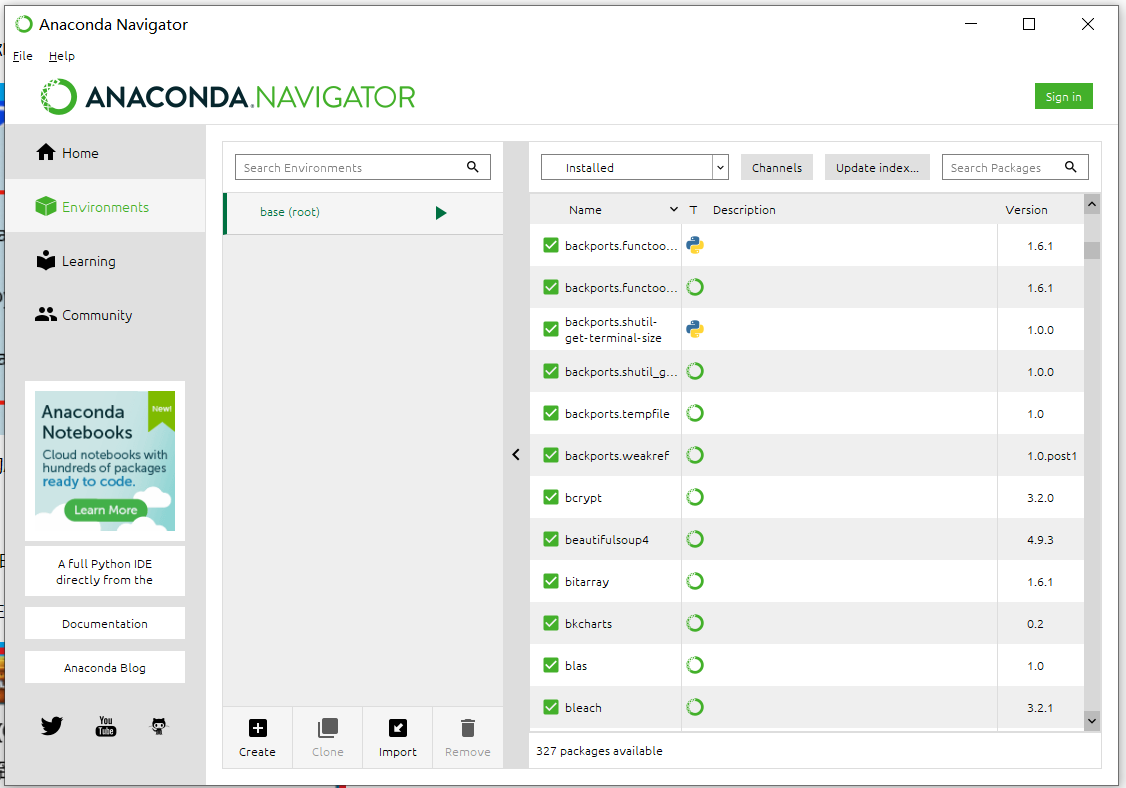The width and height of the screenshot is (1126, 788).
Task: Click conda type icon for backports.tempfile
Action: coord(694,413)
